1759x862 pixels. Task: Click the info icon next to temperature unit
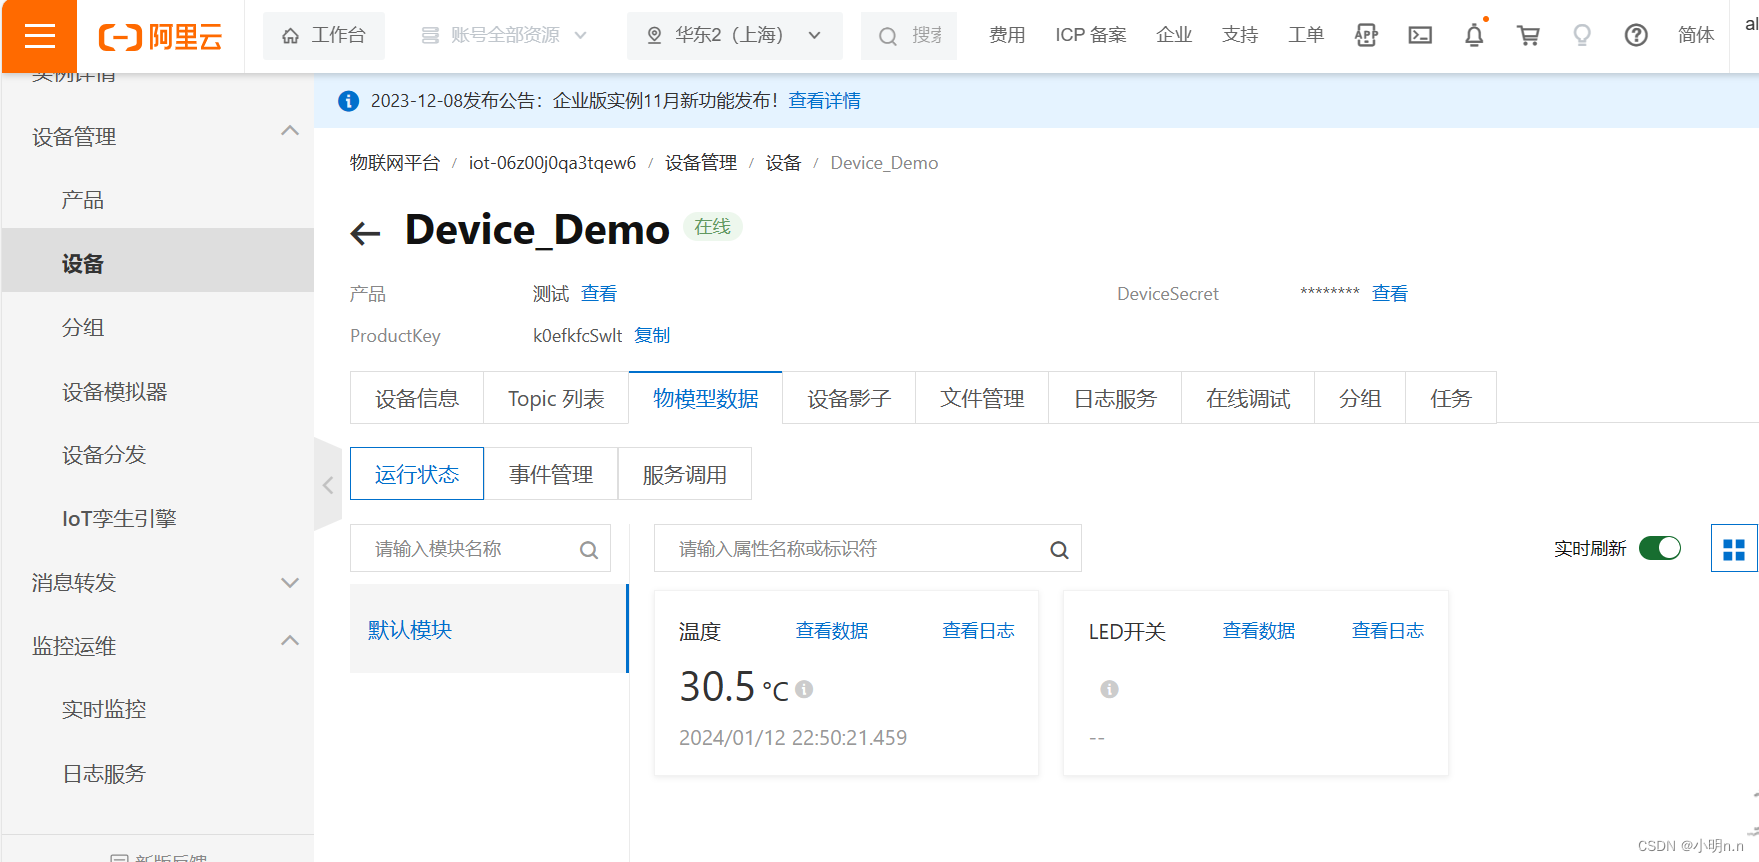coord(804,689)
